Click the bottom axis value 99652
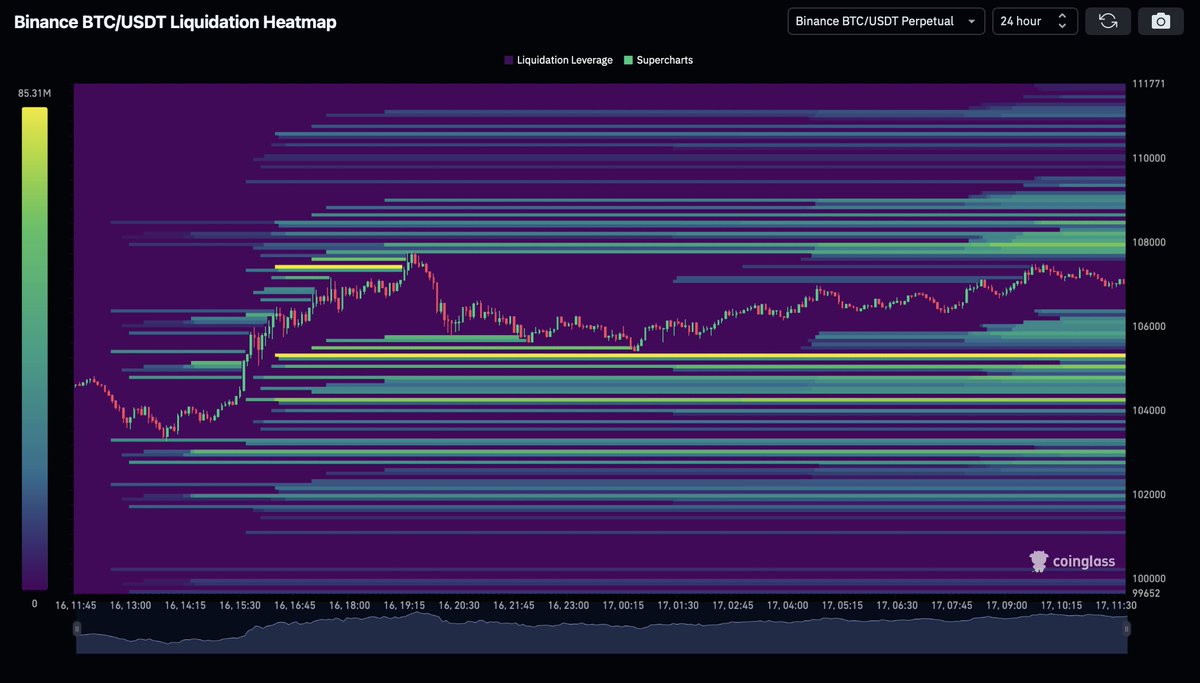The height and width of the screenshot is (683, 1200). point(1146,593)
